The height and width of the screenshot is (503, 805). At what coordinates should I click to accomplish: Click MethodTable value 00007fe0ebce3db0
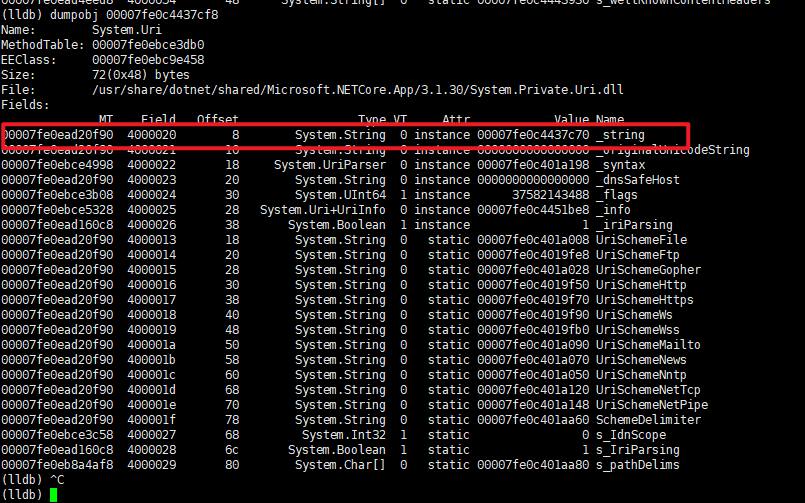[x=148, y=45]
